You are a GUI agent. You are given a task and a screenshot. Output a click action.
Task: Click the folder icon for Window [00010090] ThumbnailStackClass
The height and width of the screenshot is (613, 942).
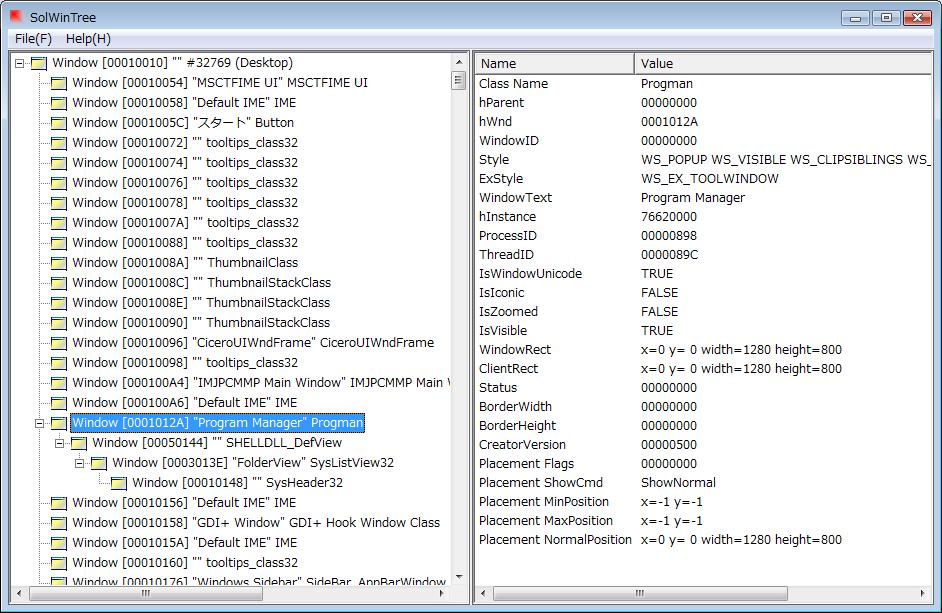pos(59,323)
